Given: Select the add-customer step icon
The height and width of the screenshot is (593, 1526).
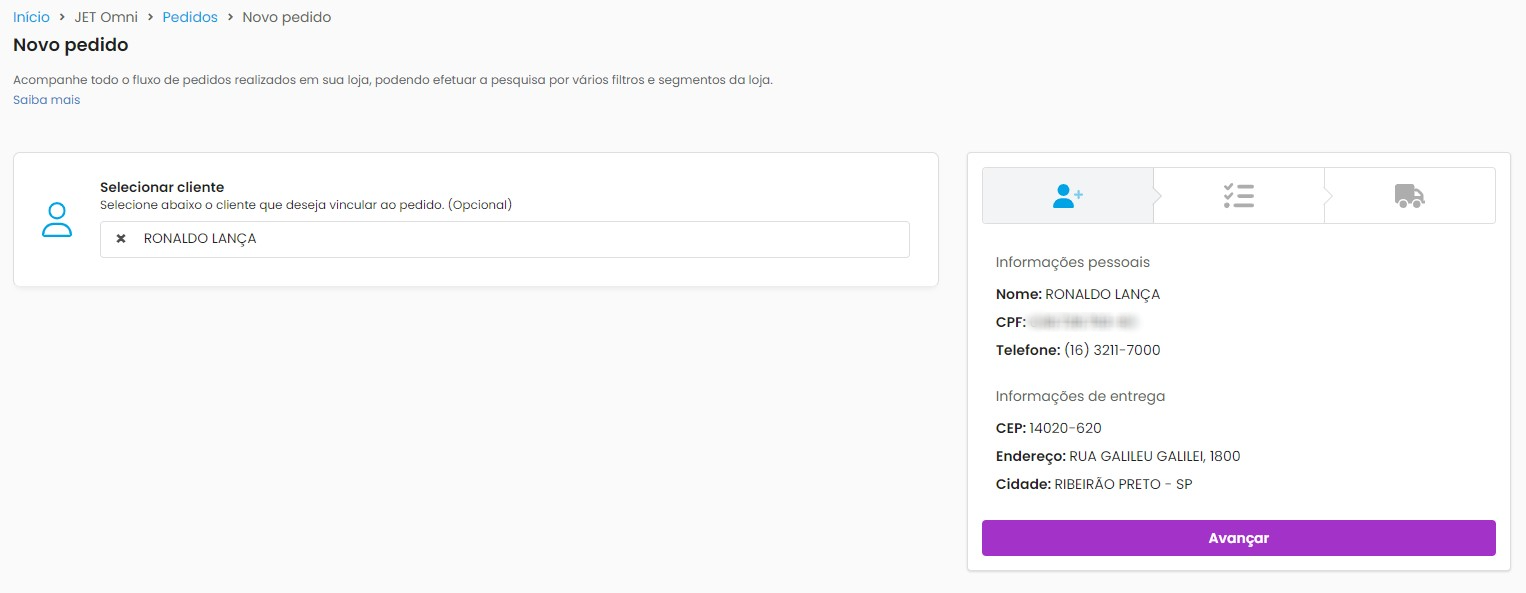Looking at the screenshot, I should pyautogui.click(x=1067, y=196).
